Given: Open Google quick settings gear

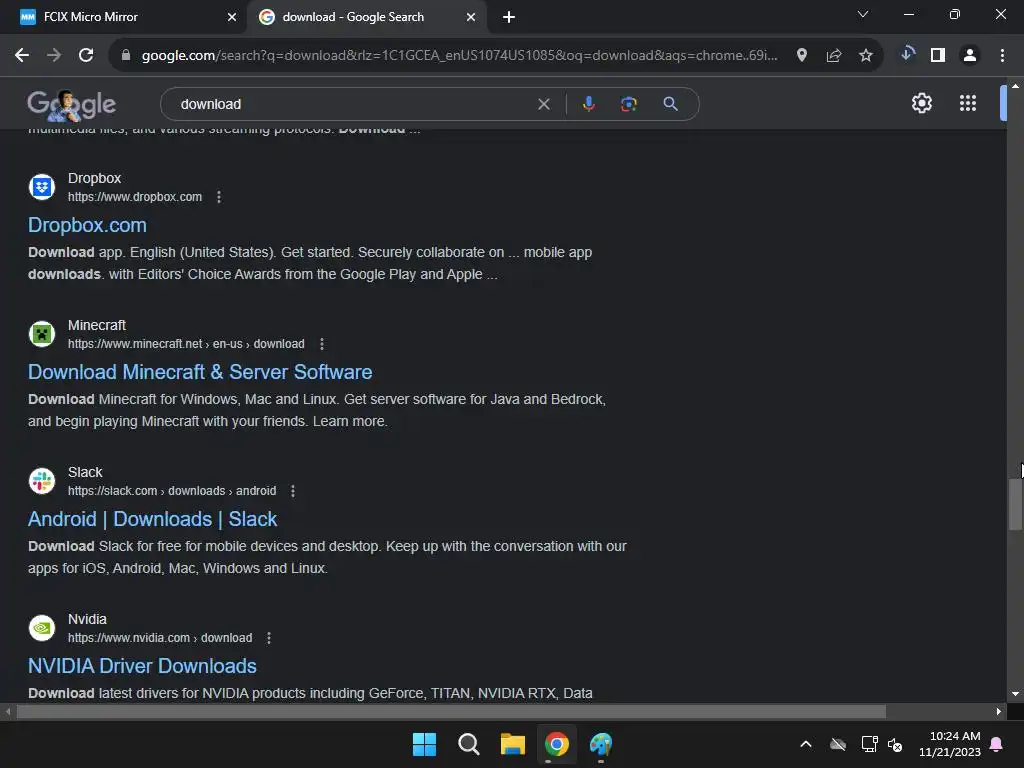Looking at the screenshot, I should pos(921,103).
